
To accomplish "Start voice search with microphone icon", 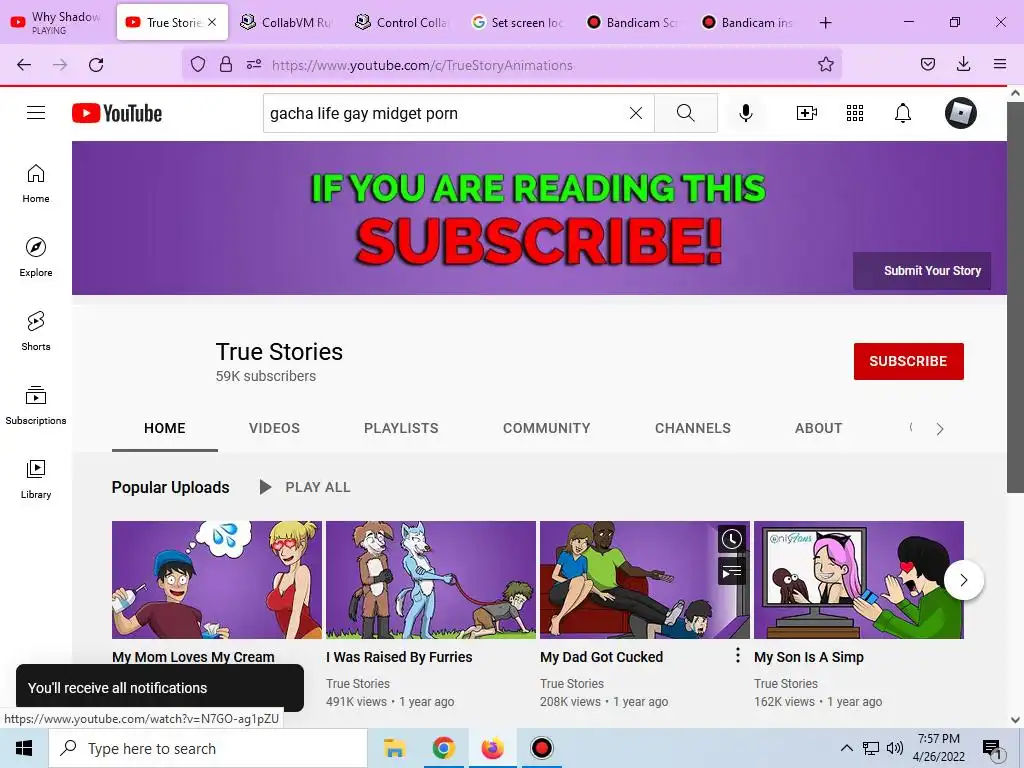I will tap(746, 113).
